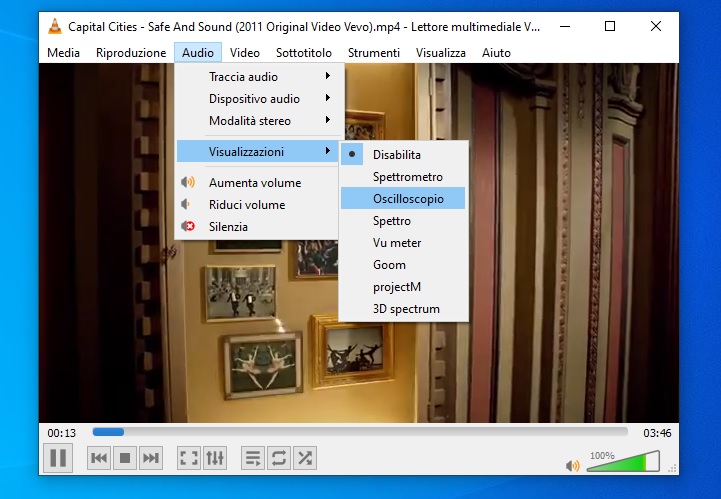Select the Disabilita radio option
The height and width of the screenshot is (499, 721).
tap(403, 155)
